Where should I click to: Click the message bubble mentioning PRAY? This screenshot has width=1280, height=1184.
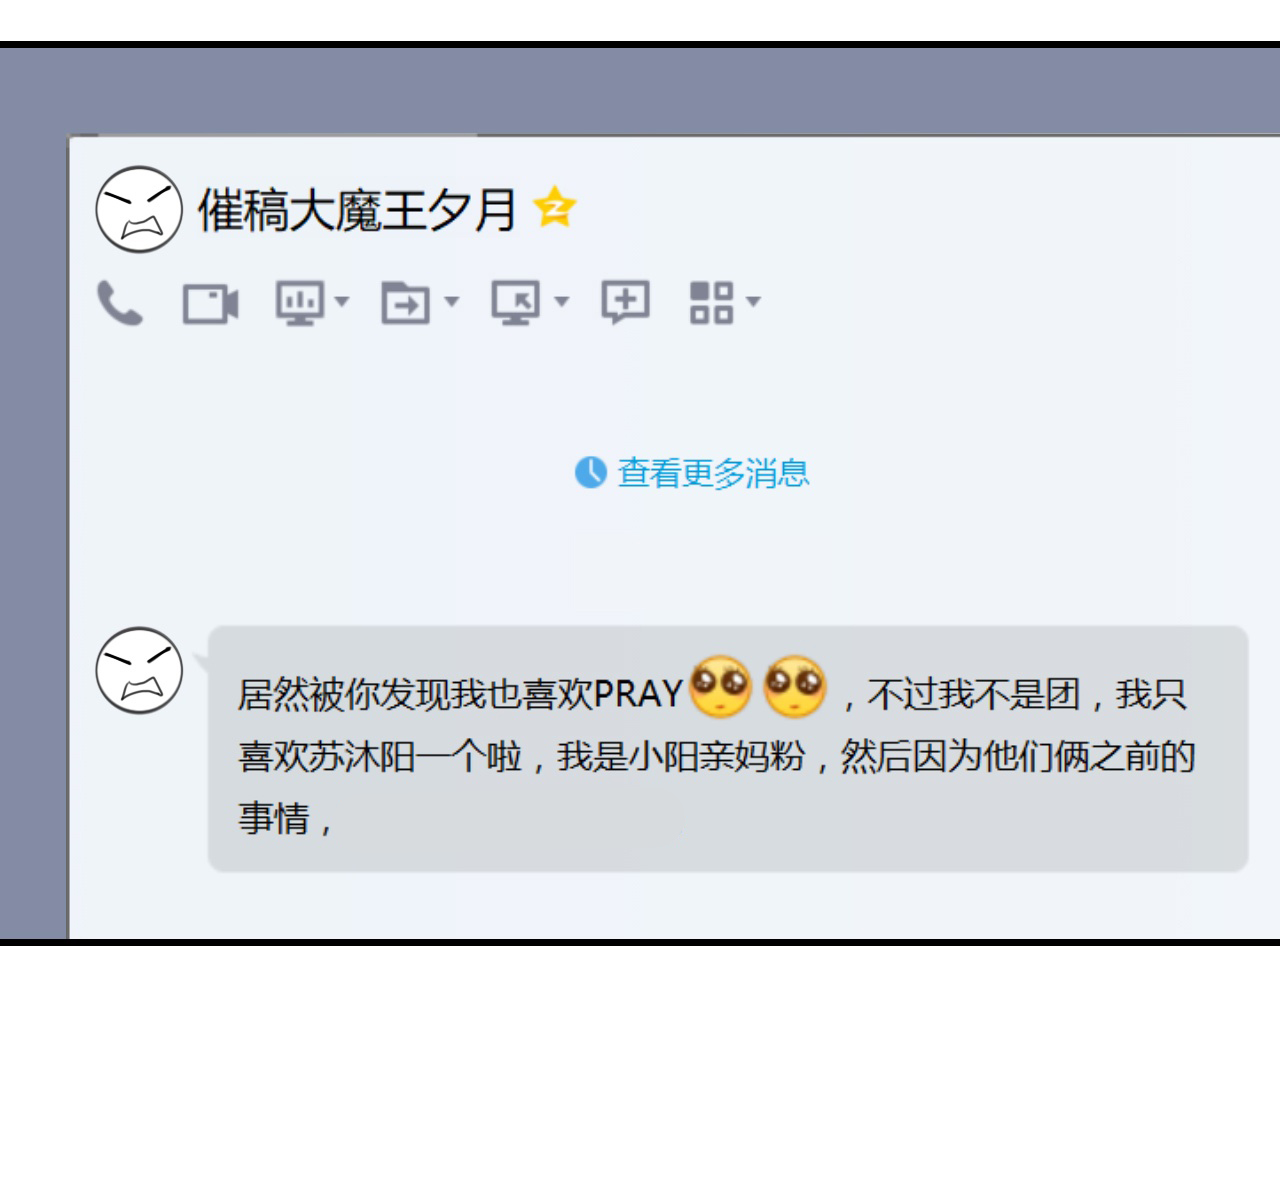pyautogui.click(x=728, y=749)
